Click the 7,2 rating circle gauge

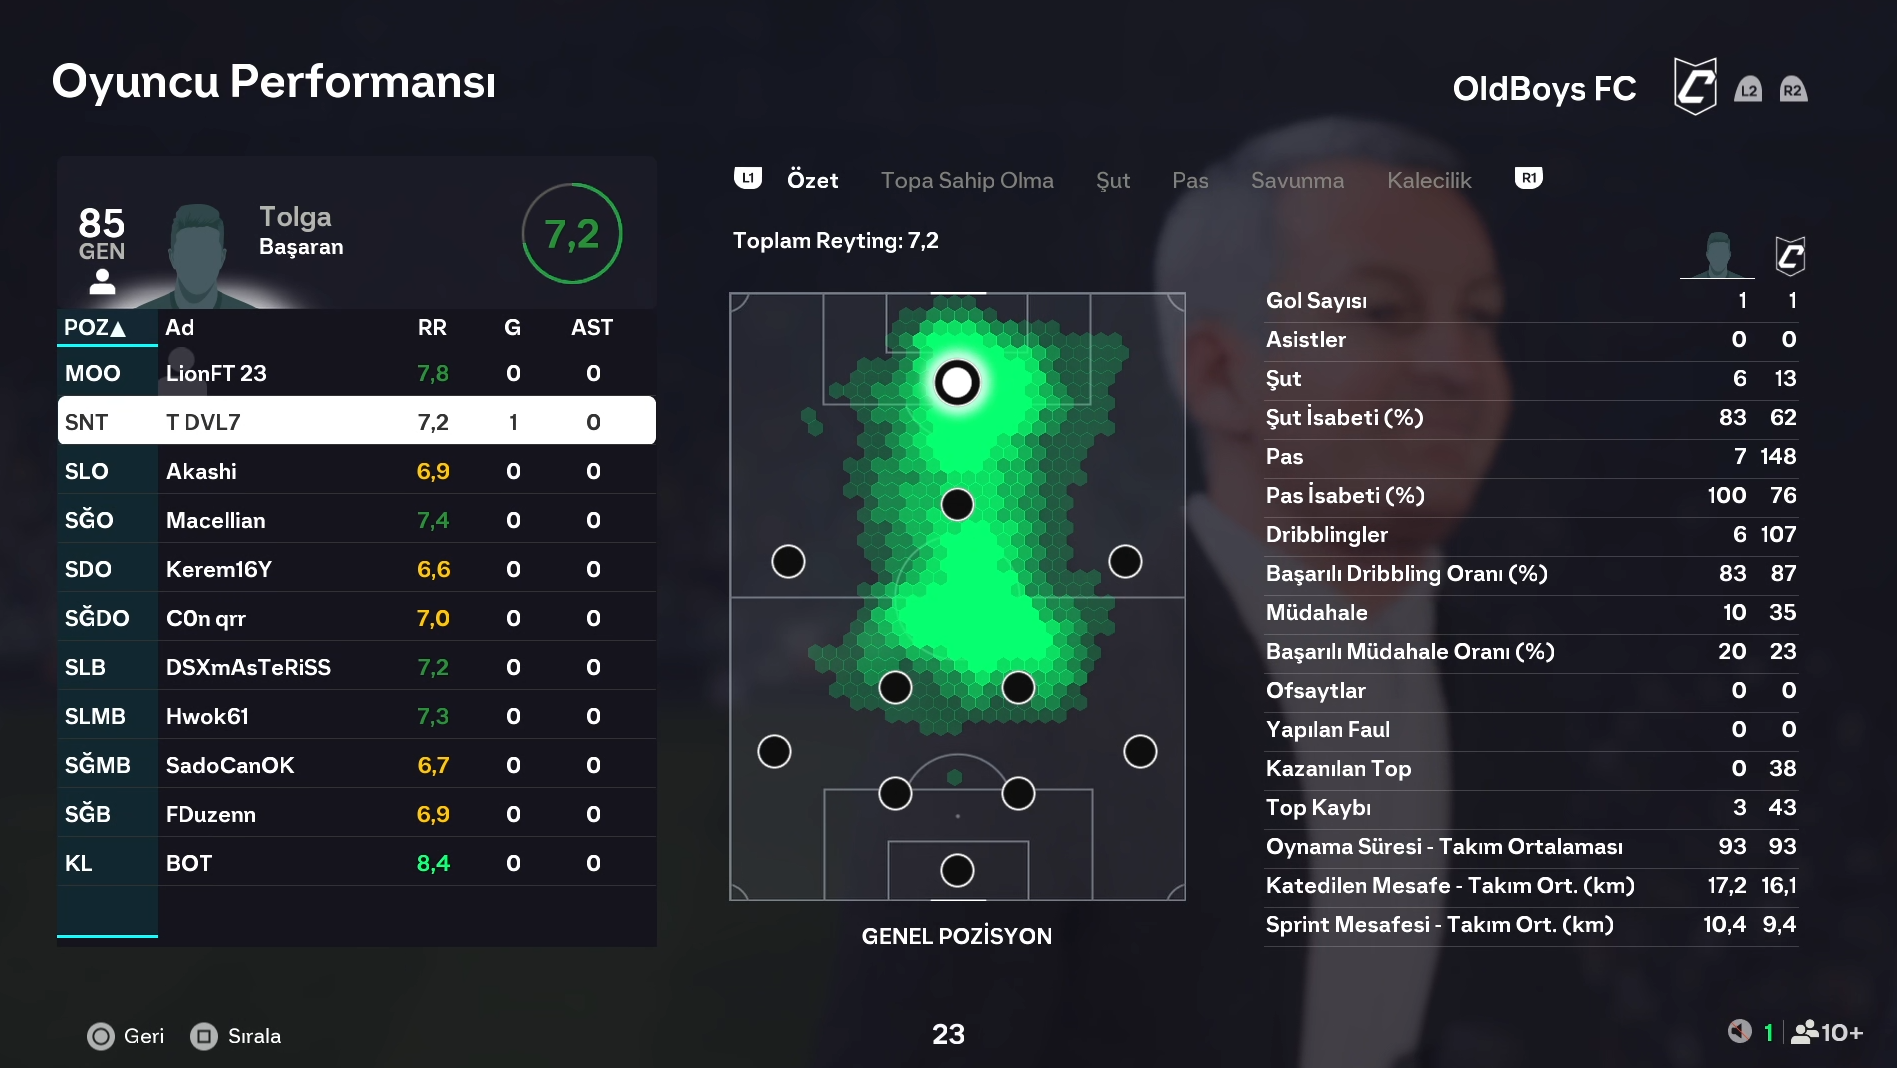(x=572, y=234)
